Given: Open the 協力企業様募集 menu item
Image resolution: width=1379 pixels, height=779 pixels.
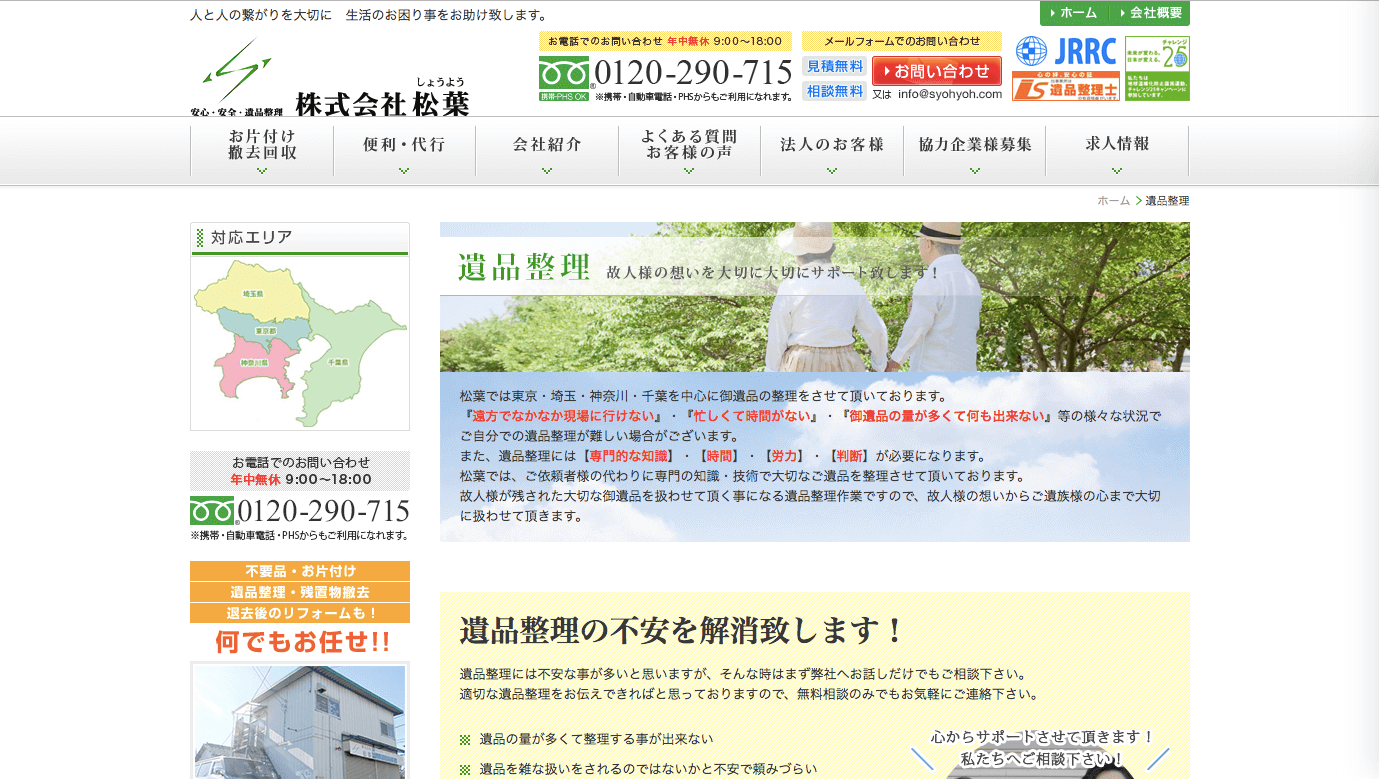Looking at the screenshot, I should tap(975, 150).
